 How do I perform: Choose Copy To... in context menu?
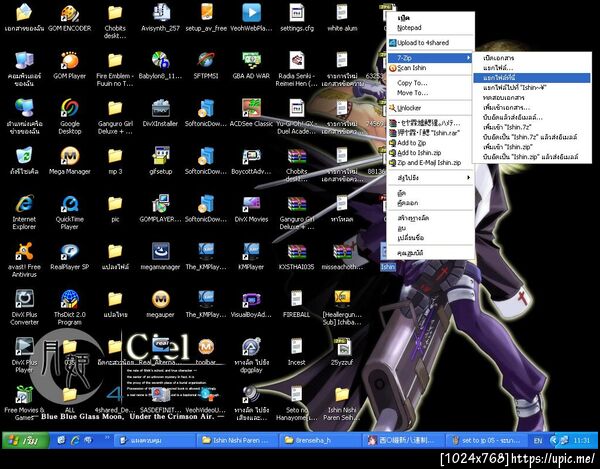[430, 83]
